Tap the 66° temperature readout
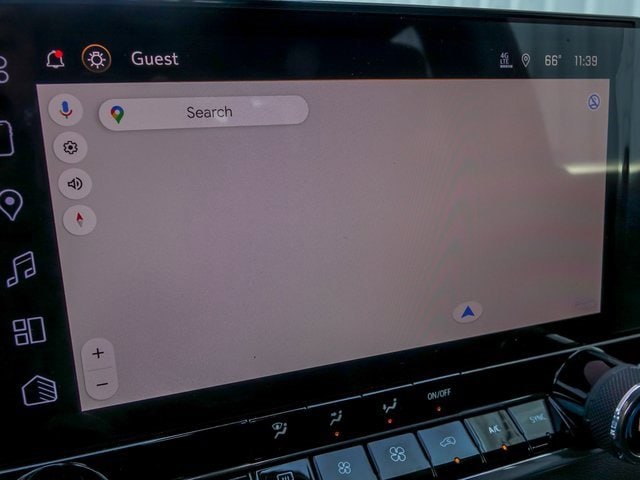Image resolution: width=640 pixels, height=480 pixels. tap(552, 61)
